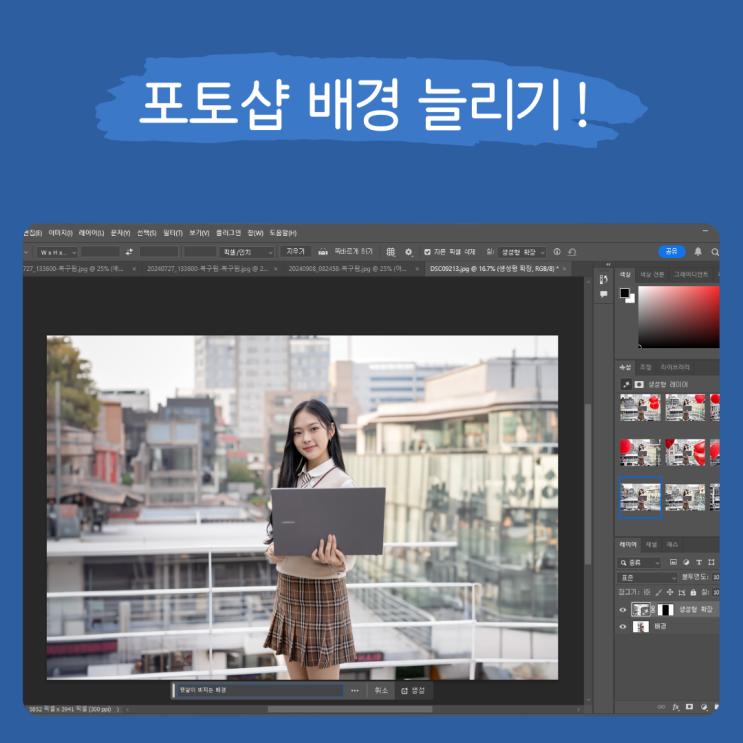Click the 취소 cancel button
Viewport: 743px width, 743px height.
tap(381, 691)
